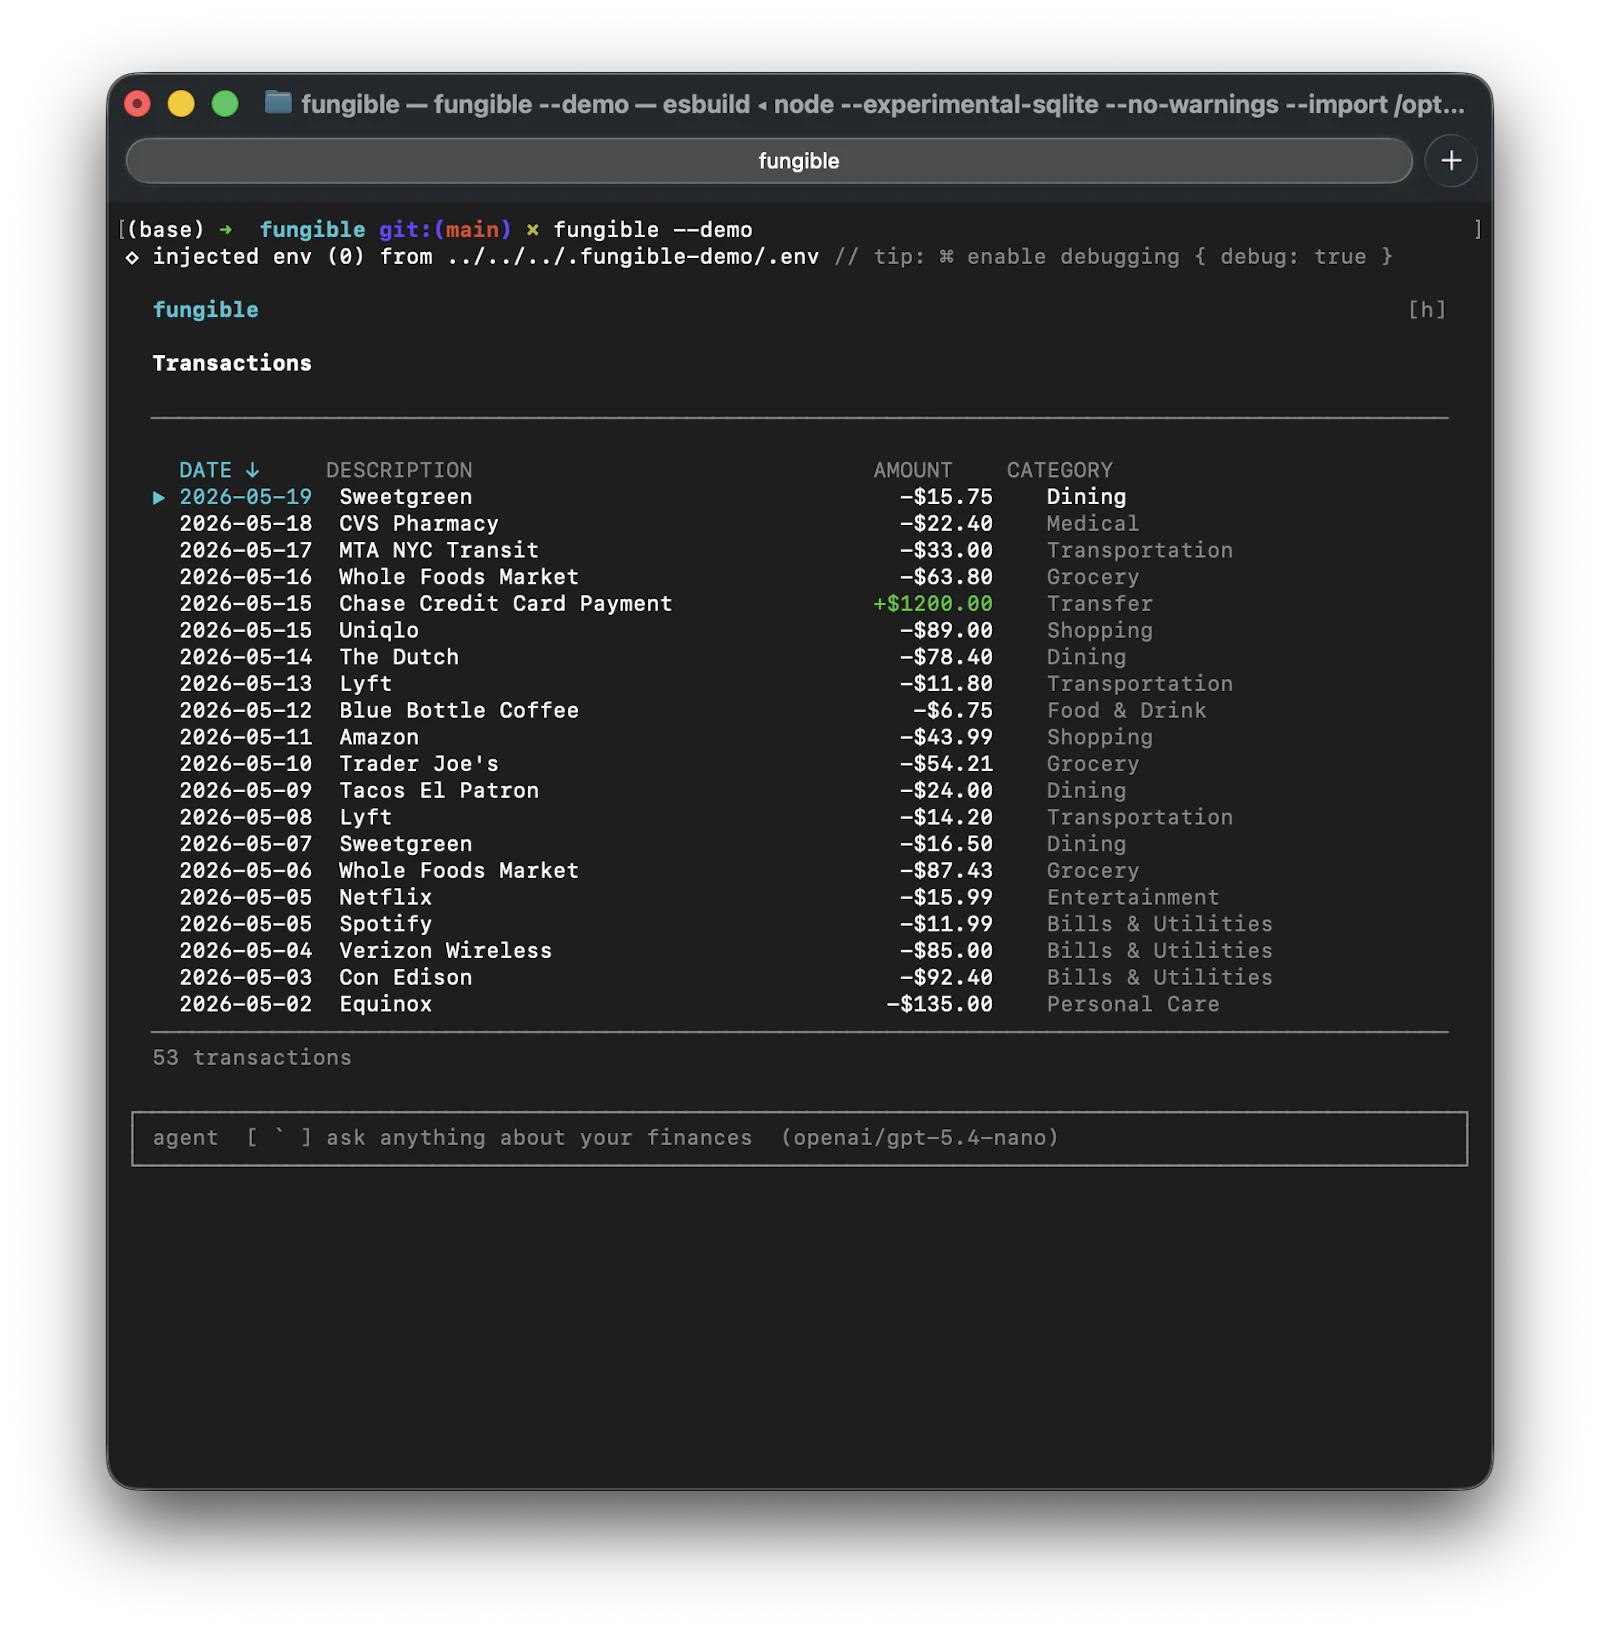Click the git:(main) branch in prompt
The height and width of the screenshot is (1631, 1600).
pyautogui.click(x=445, y=229)
